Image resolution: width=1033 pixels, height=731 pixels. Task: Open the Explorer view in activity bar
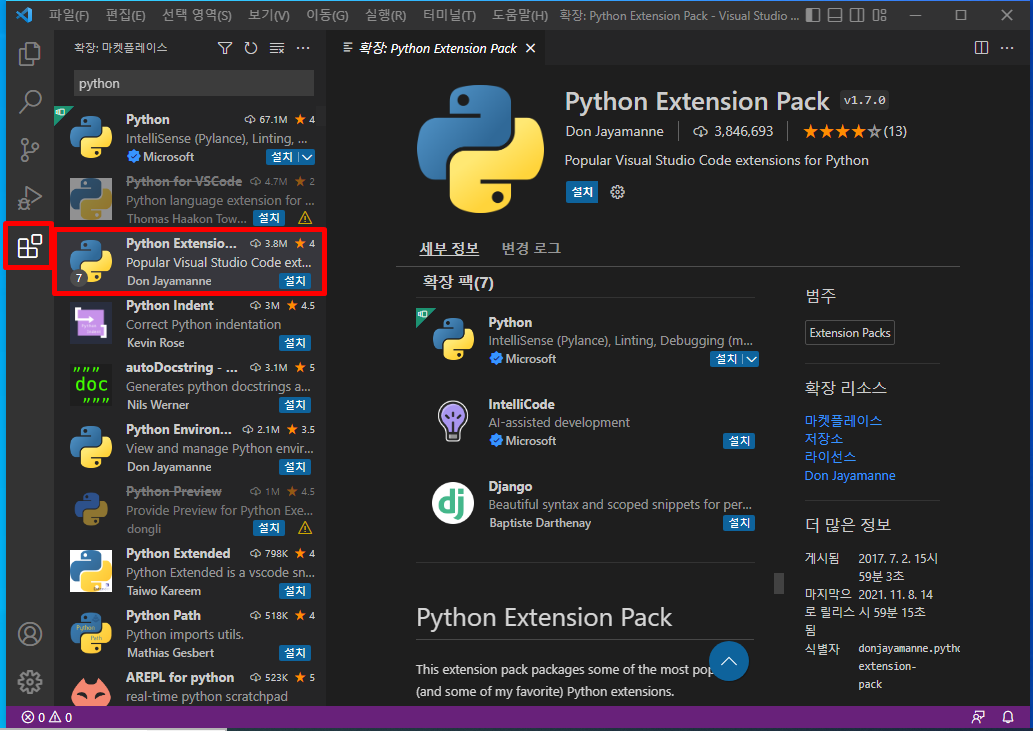pos(30,54)
